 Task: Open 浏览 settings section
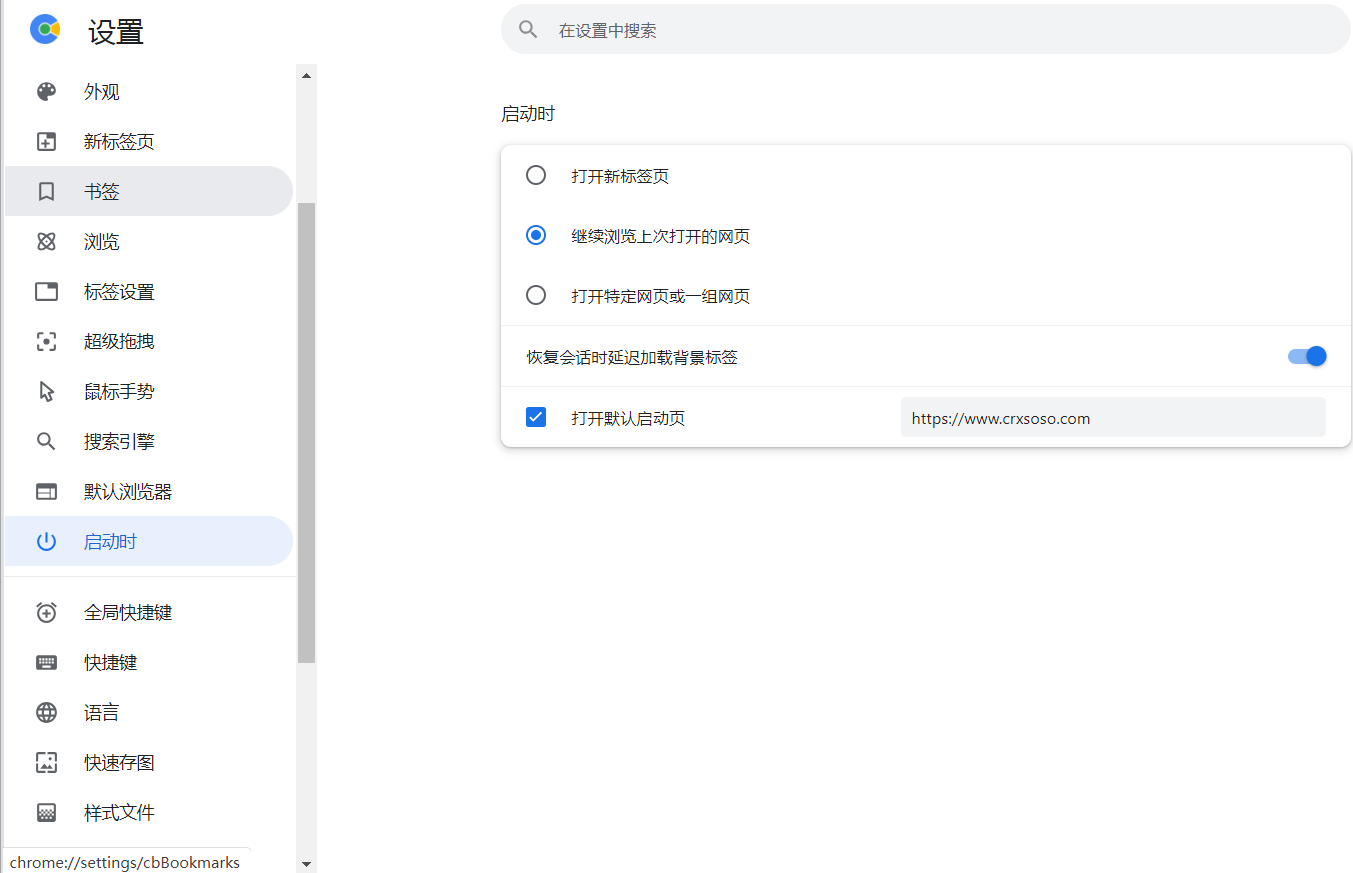click(x=149, y=242)
